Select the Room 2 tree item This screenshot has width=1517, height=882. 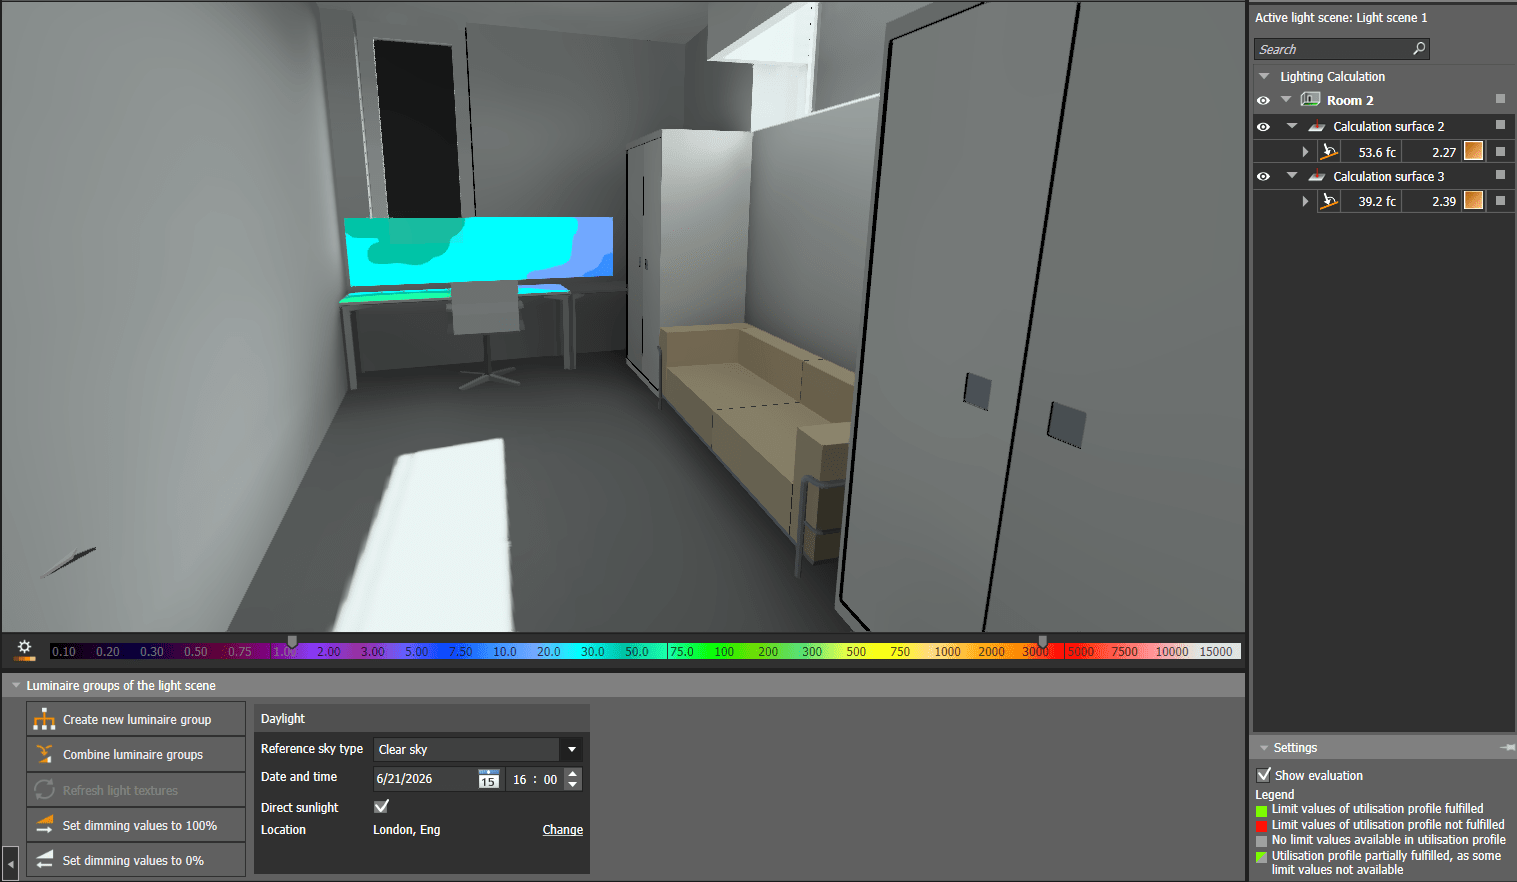click(1350, 101)
